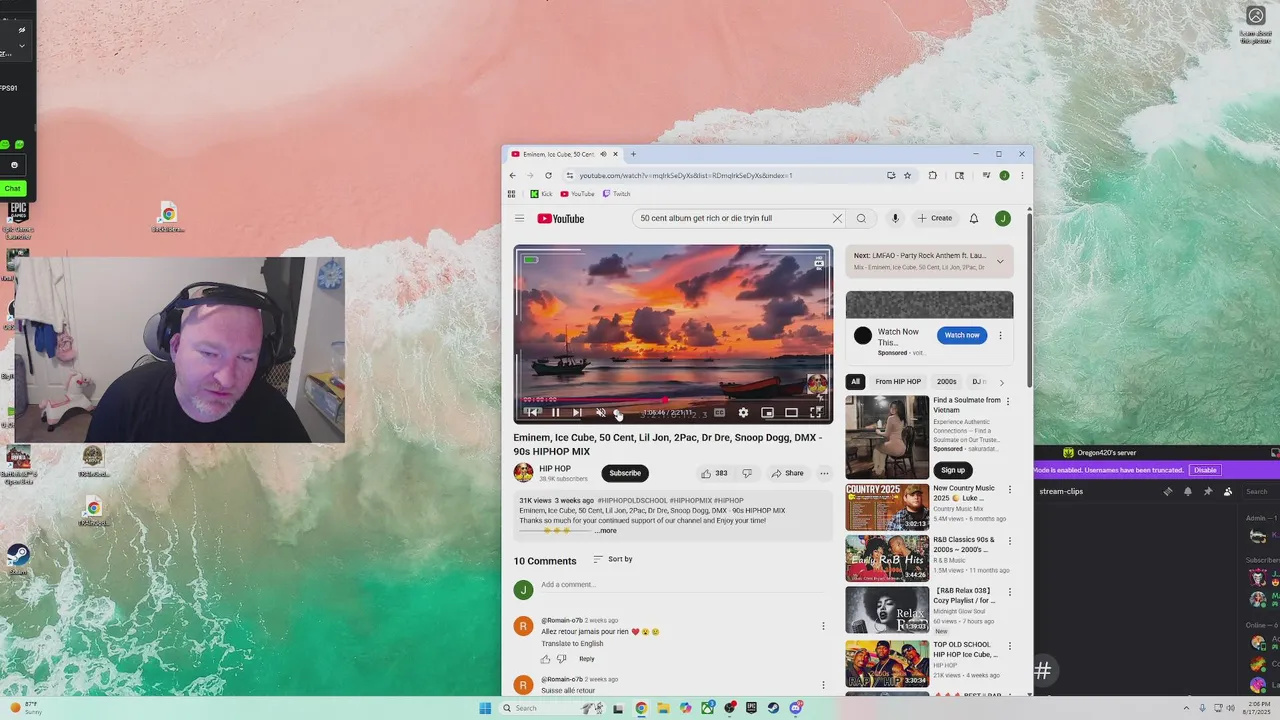Expand the description with ...more
Viewport: 1280px width, 720px height.
click(606, 531)
